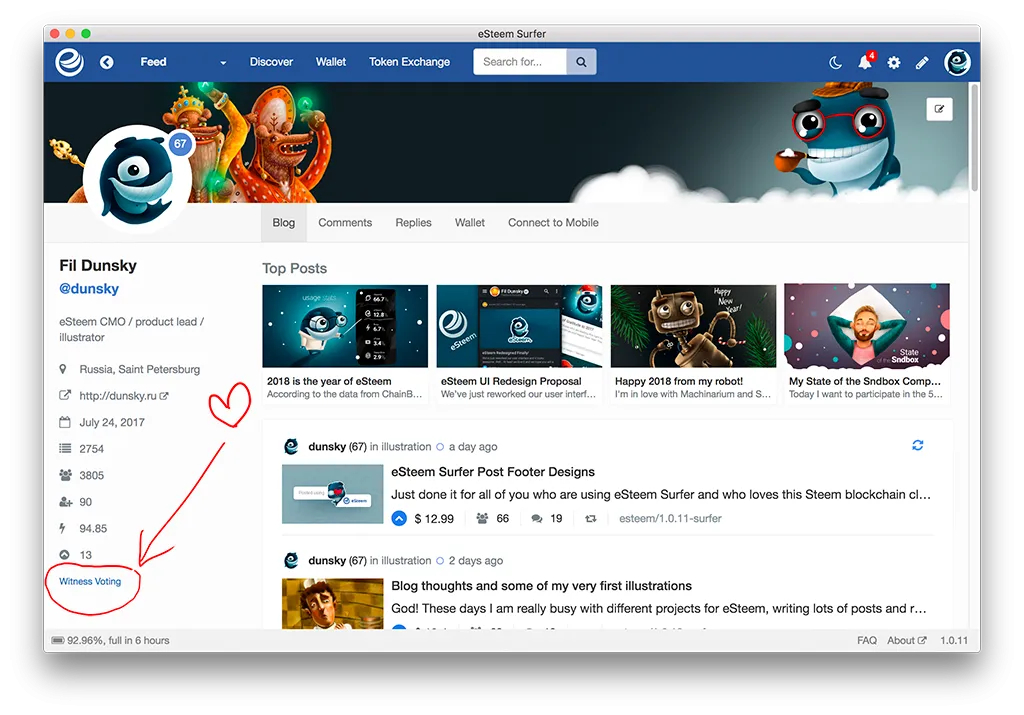Switch to the Replies tab
The height and width of the screenshot is (715, 1024).
click(x=413, y=223)
